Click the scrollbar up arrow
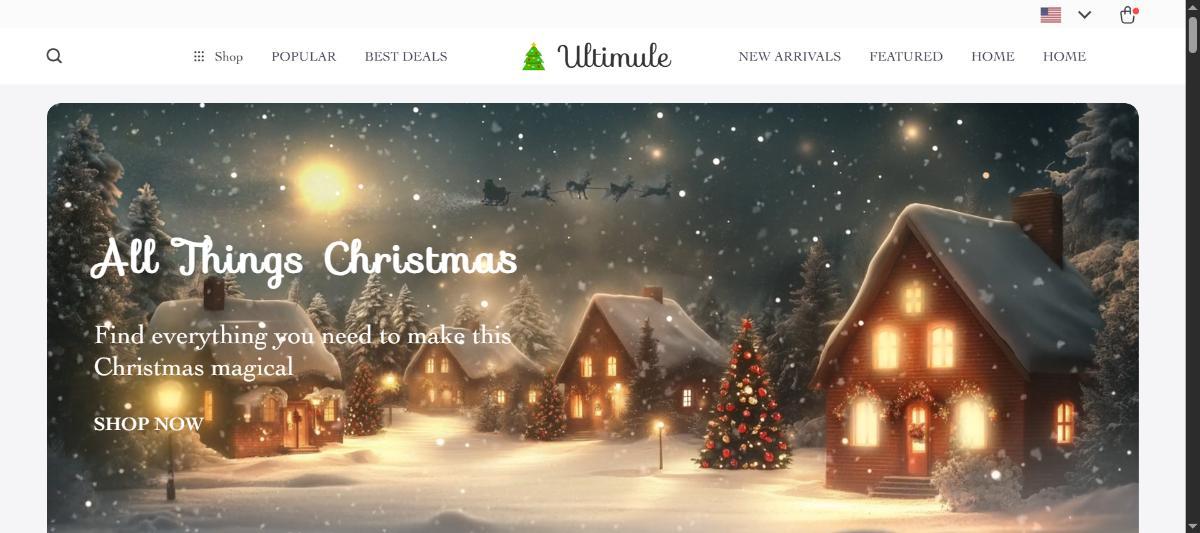 tap(1191, 7)
